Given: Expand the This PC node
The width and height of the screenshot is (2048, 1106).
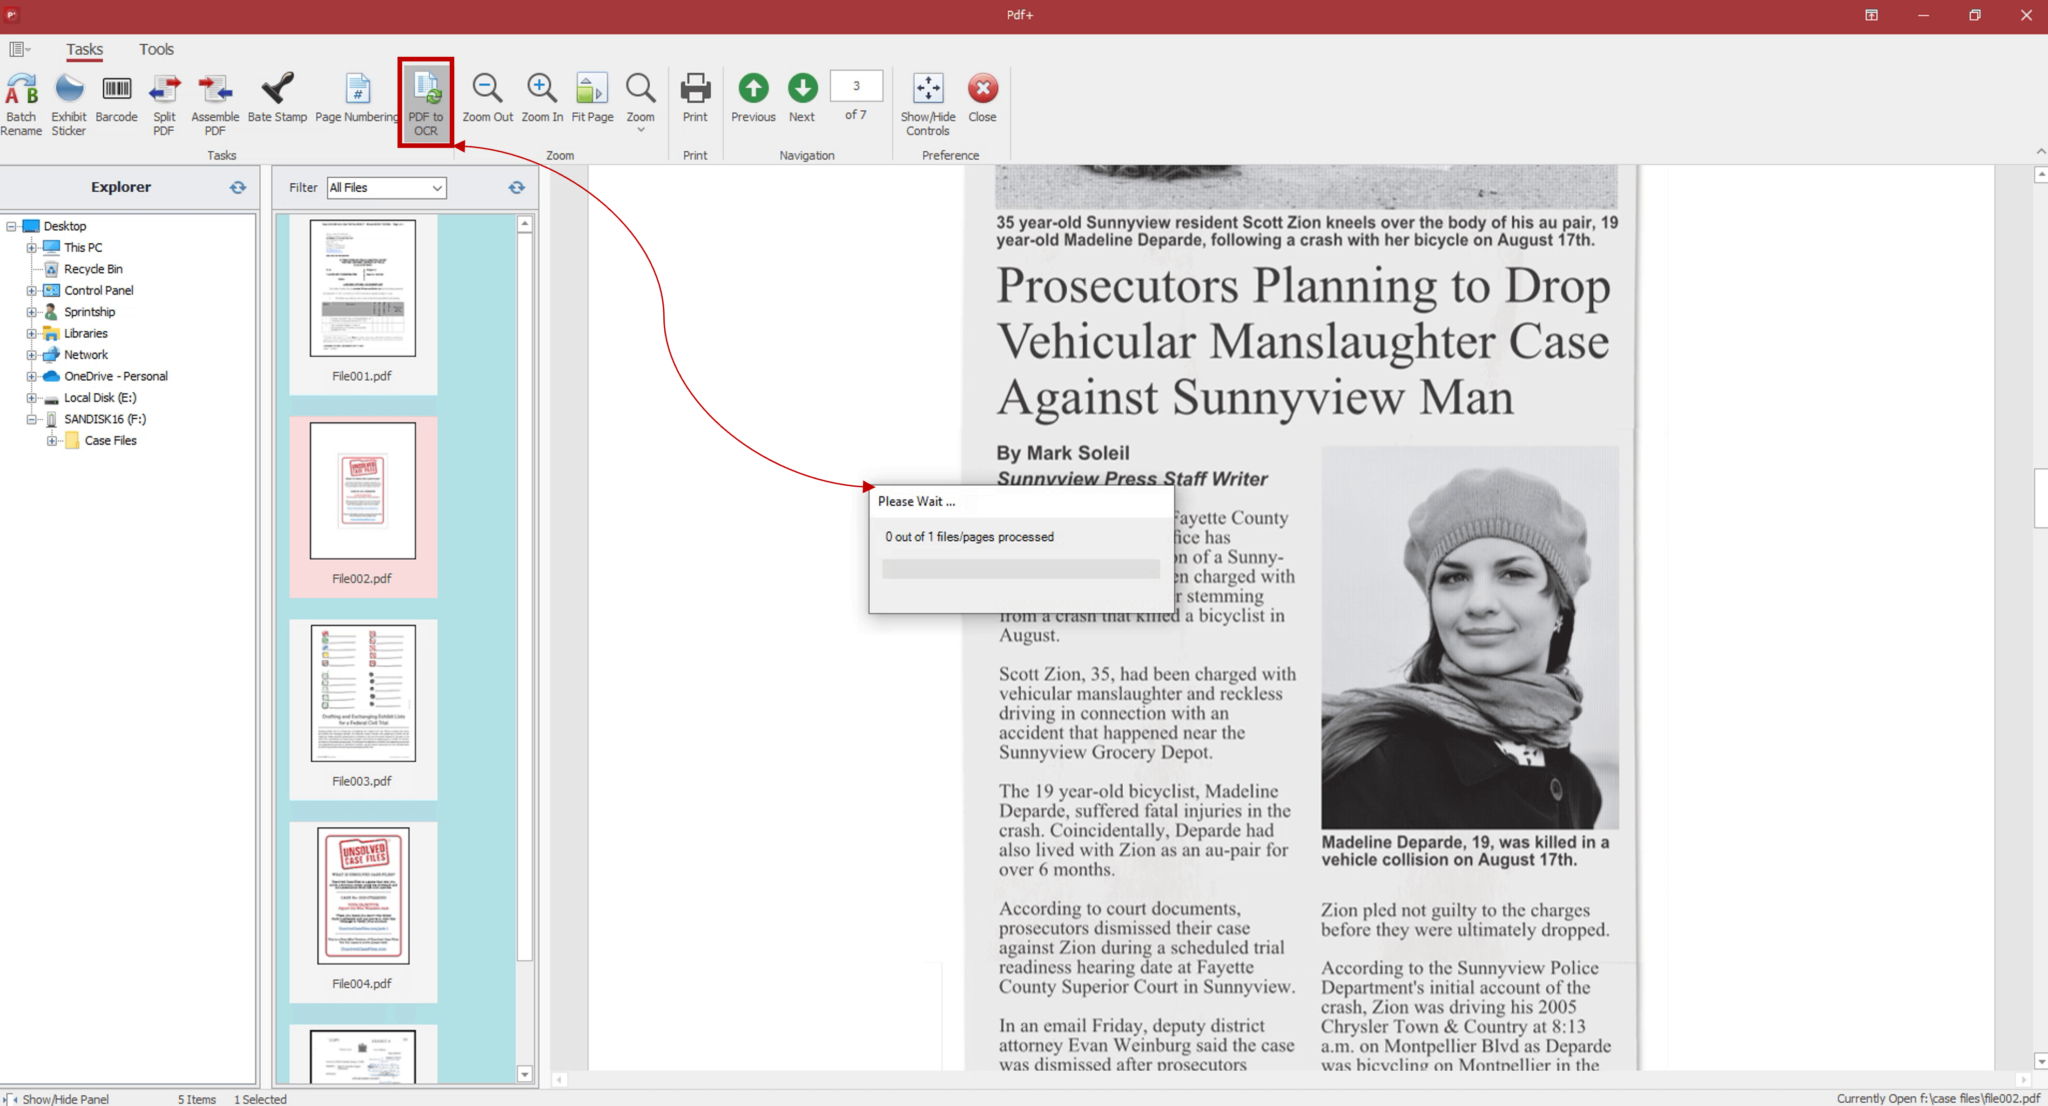Looking at the screenshot, I should pyautogui.click(x=31, y=247).
